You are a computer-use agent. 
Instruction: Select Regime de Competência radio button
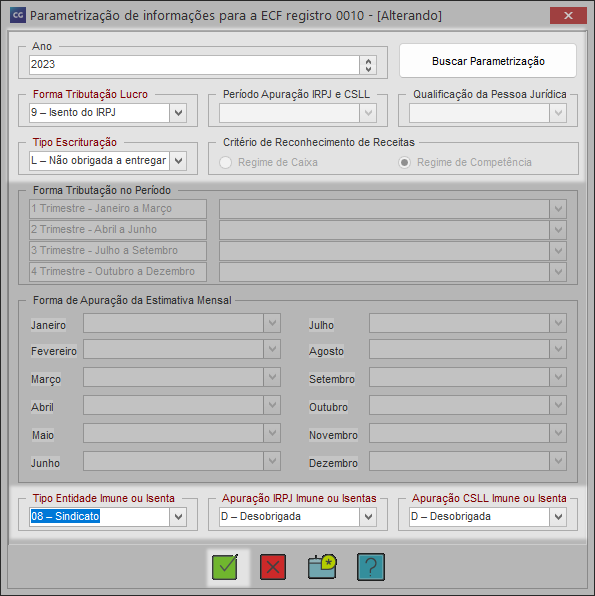click(x=404, y=163)
